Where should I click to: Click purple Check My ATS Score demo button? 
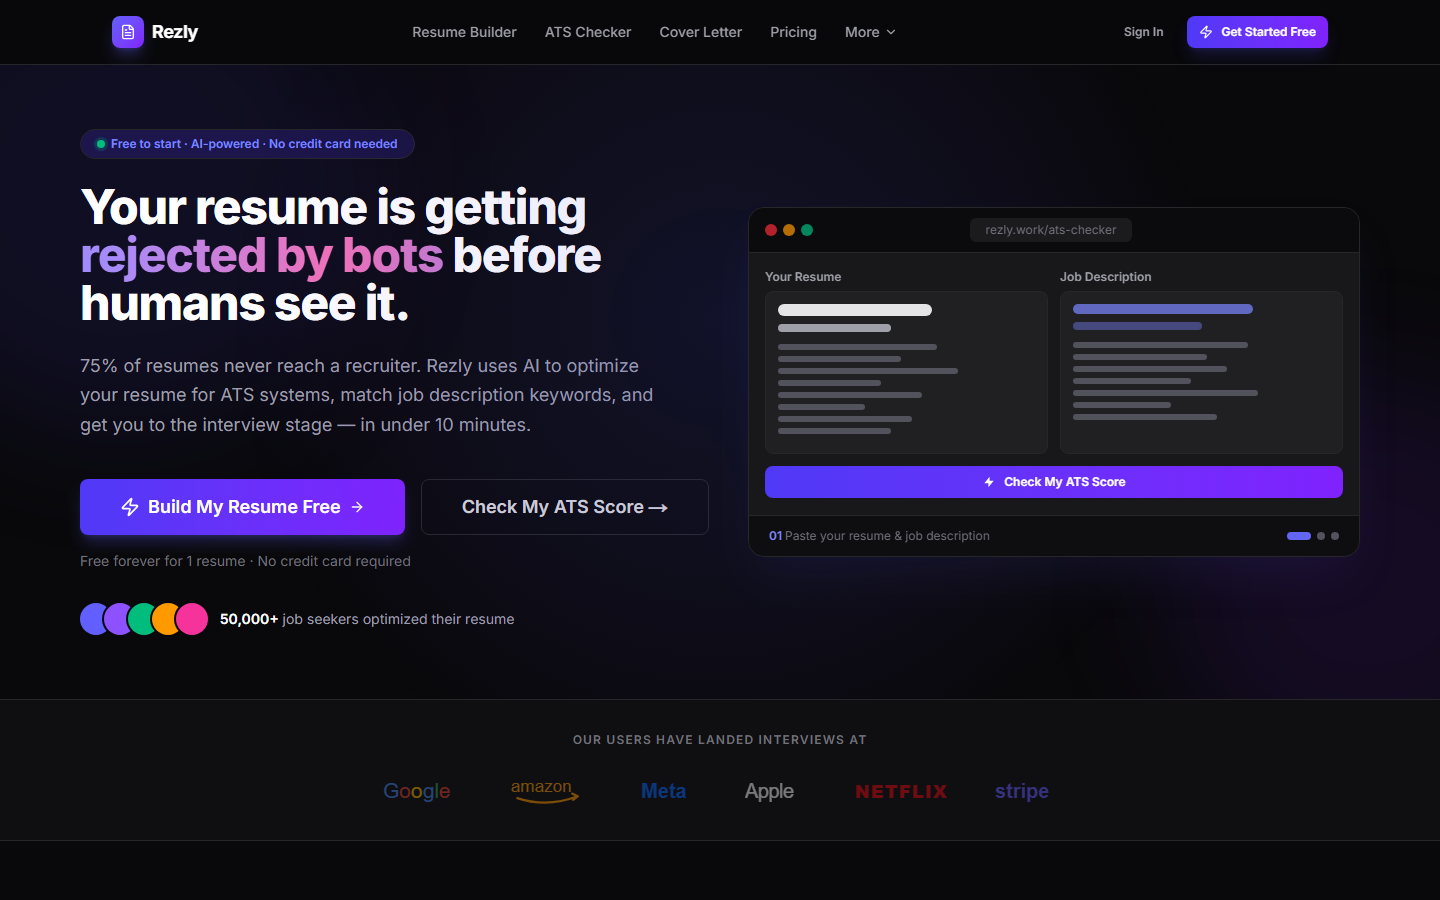tap(1054, 482)
